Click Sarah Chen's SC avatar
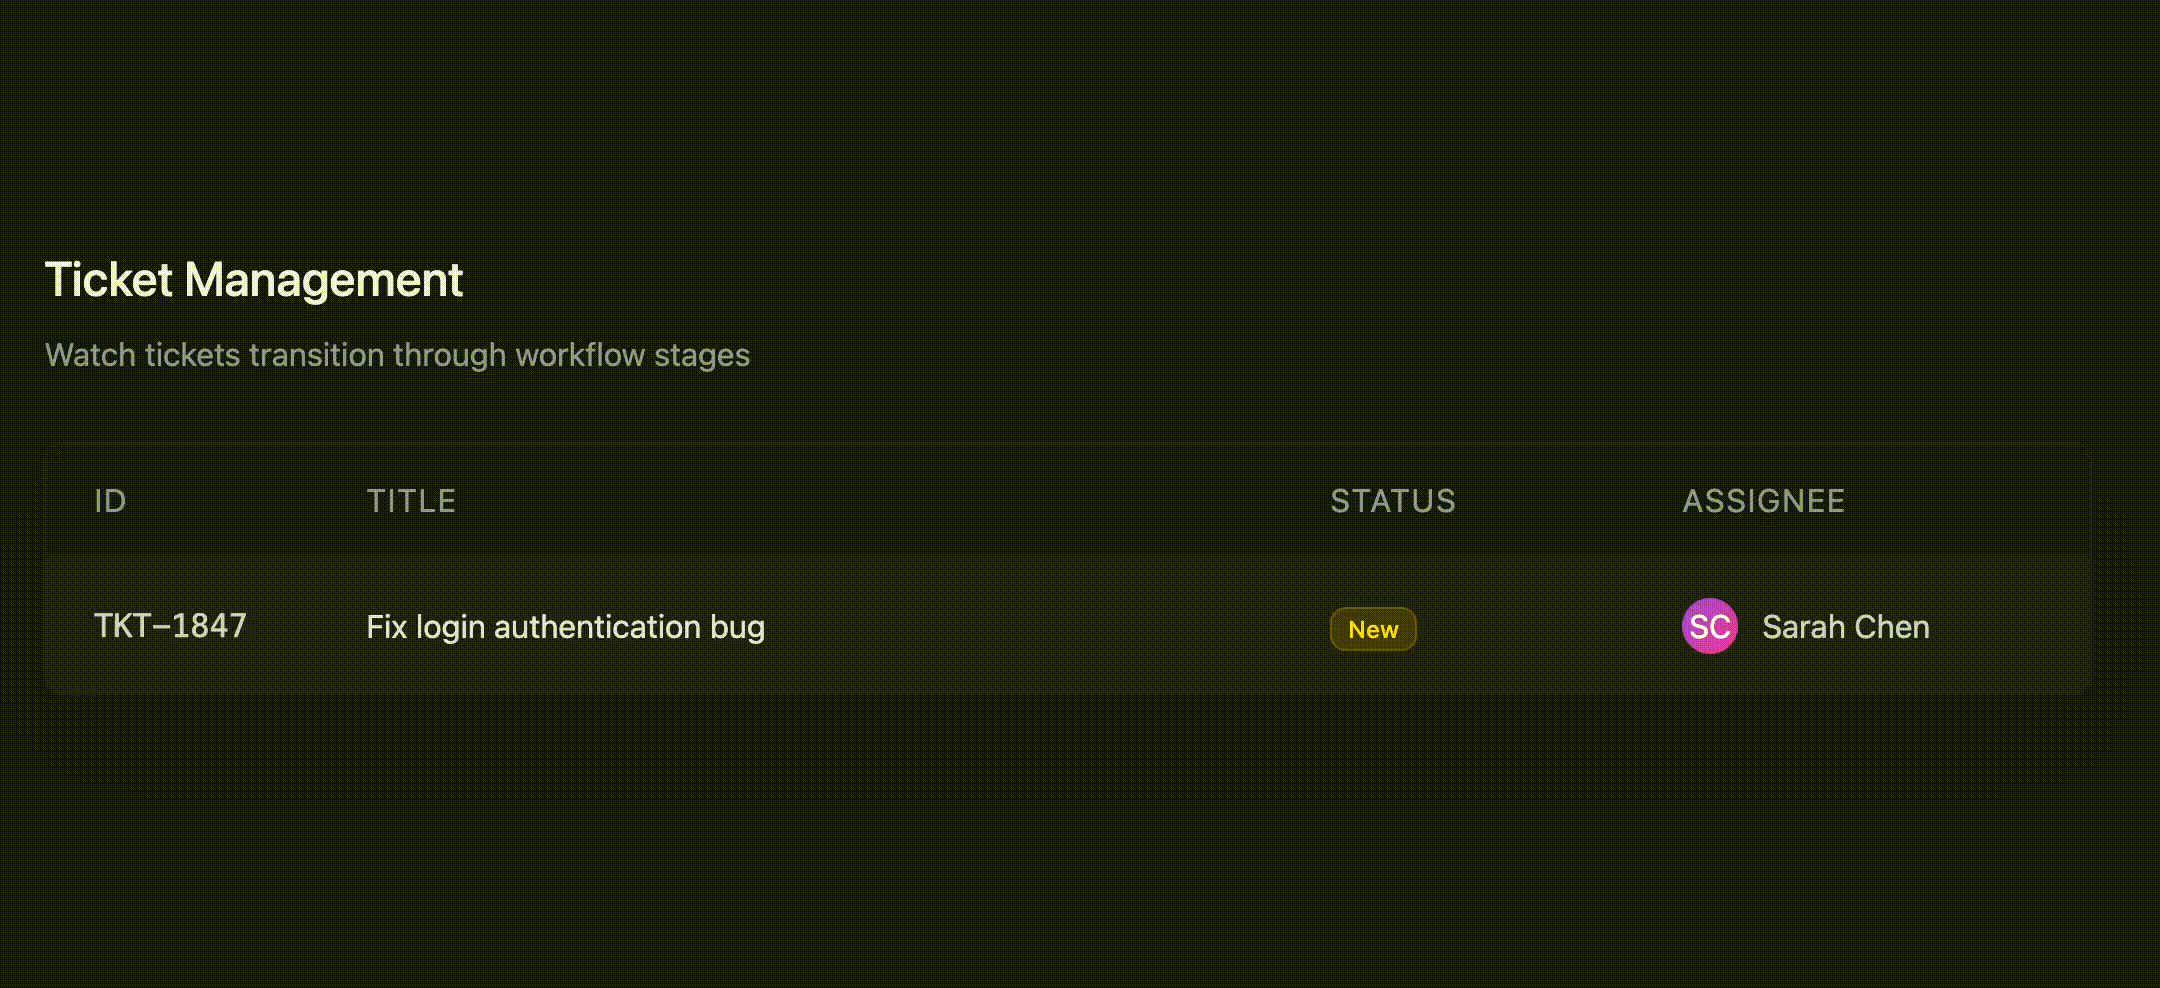This screenshot has width=2160, height=988. click(1709, 626)
